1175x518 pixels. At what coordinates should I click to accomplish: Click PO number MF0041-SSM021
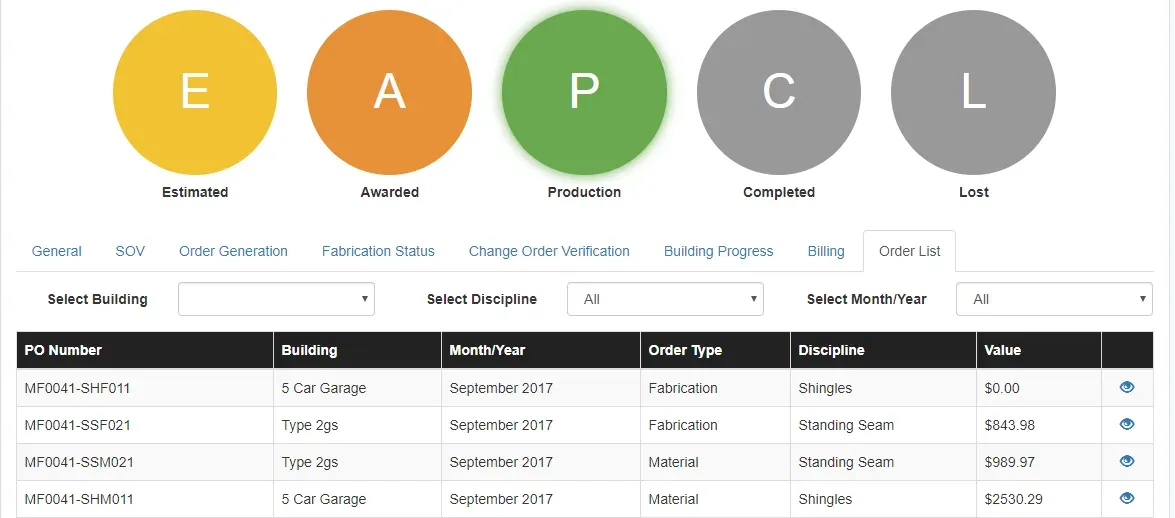pos(79,462)
